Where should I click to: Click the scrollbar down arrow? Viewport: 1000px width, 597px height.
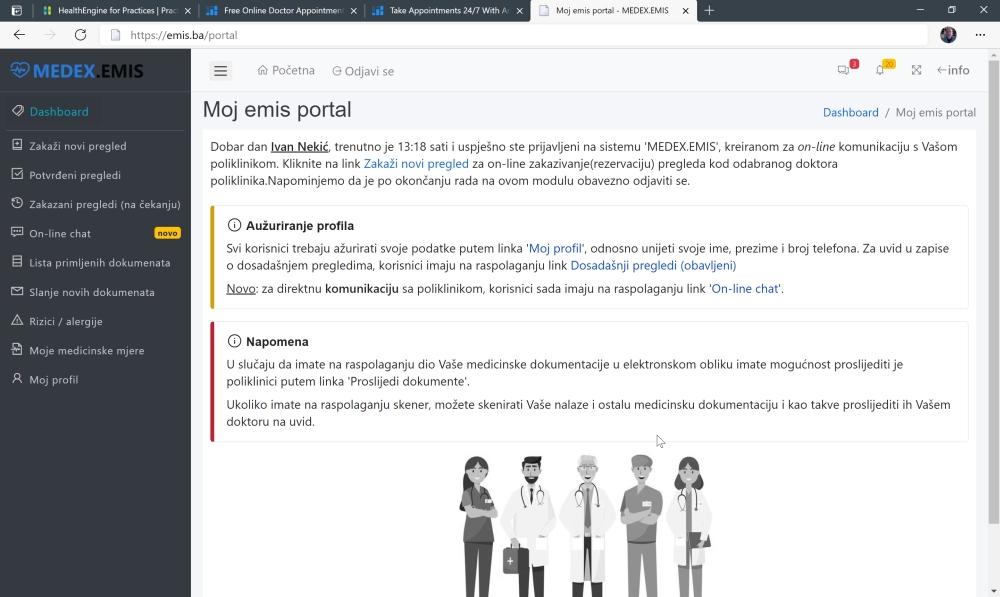coord(994,591)
